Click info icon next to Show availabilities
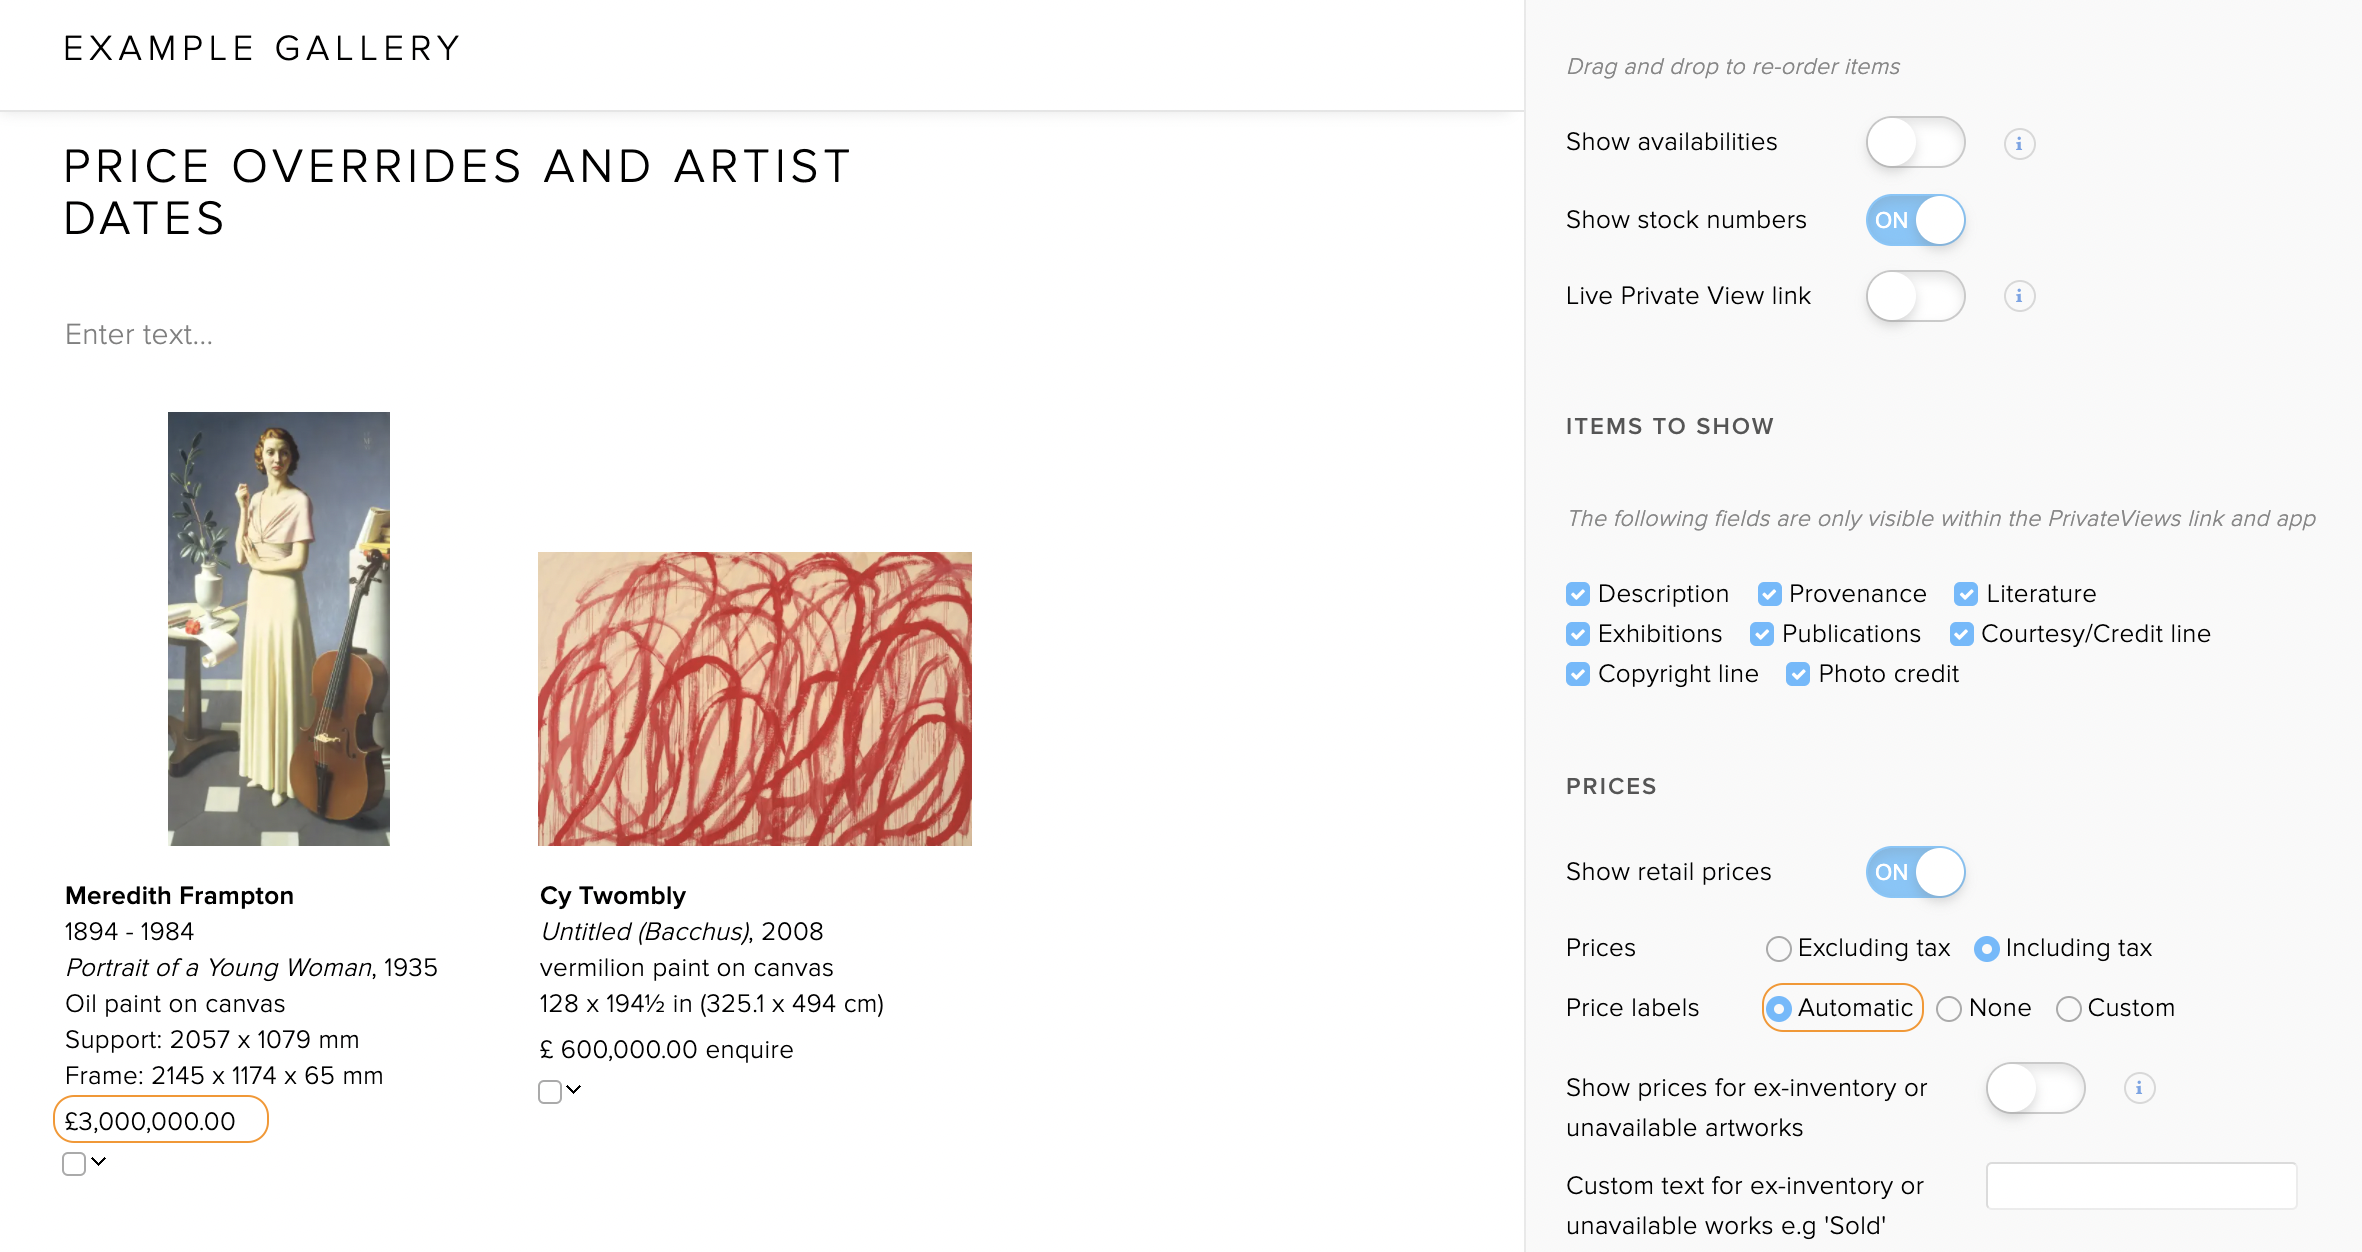Image resolution: width=2362 pixels, height=1252 pixels. 2019,143
